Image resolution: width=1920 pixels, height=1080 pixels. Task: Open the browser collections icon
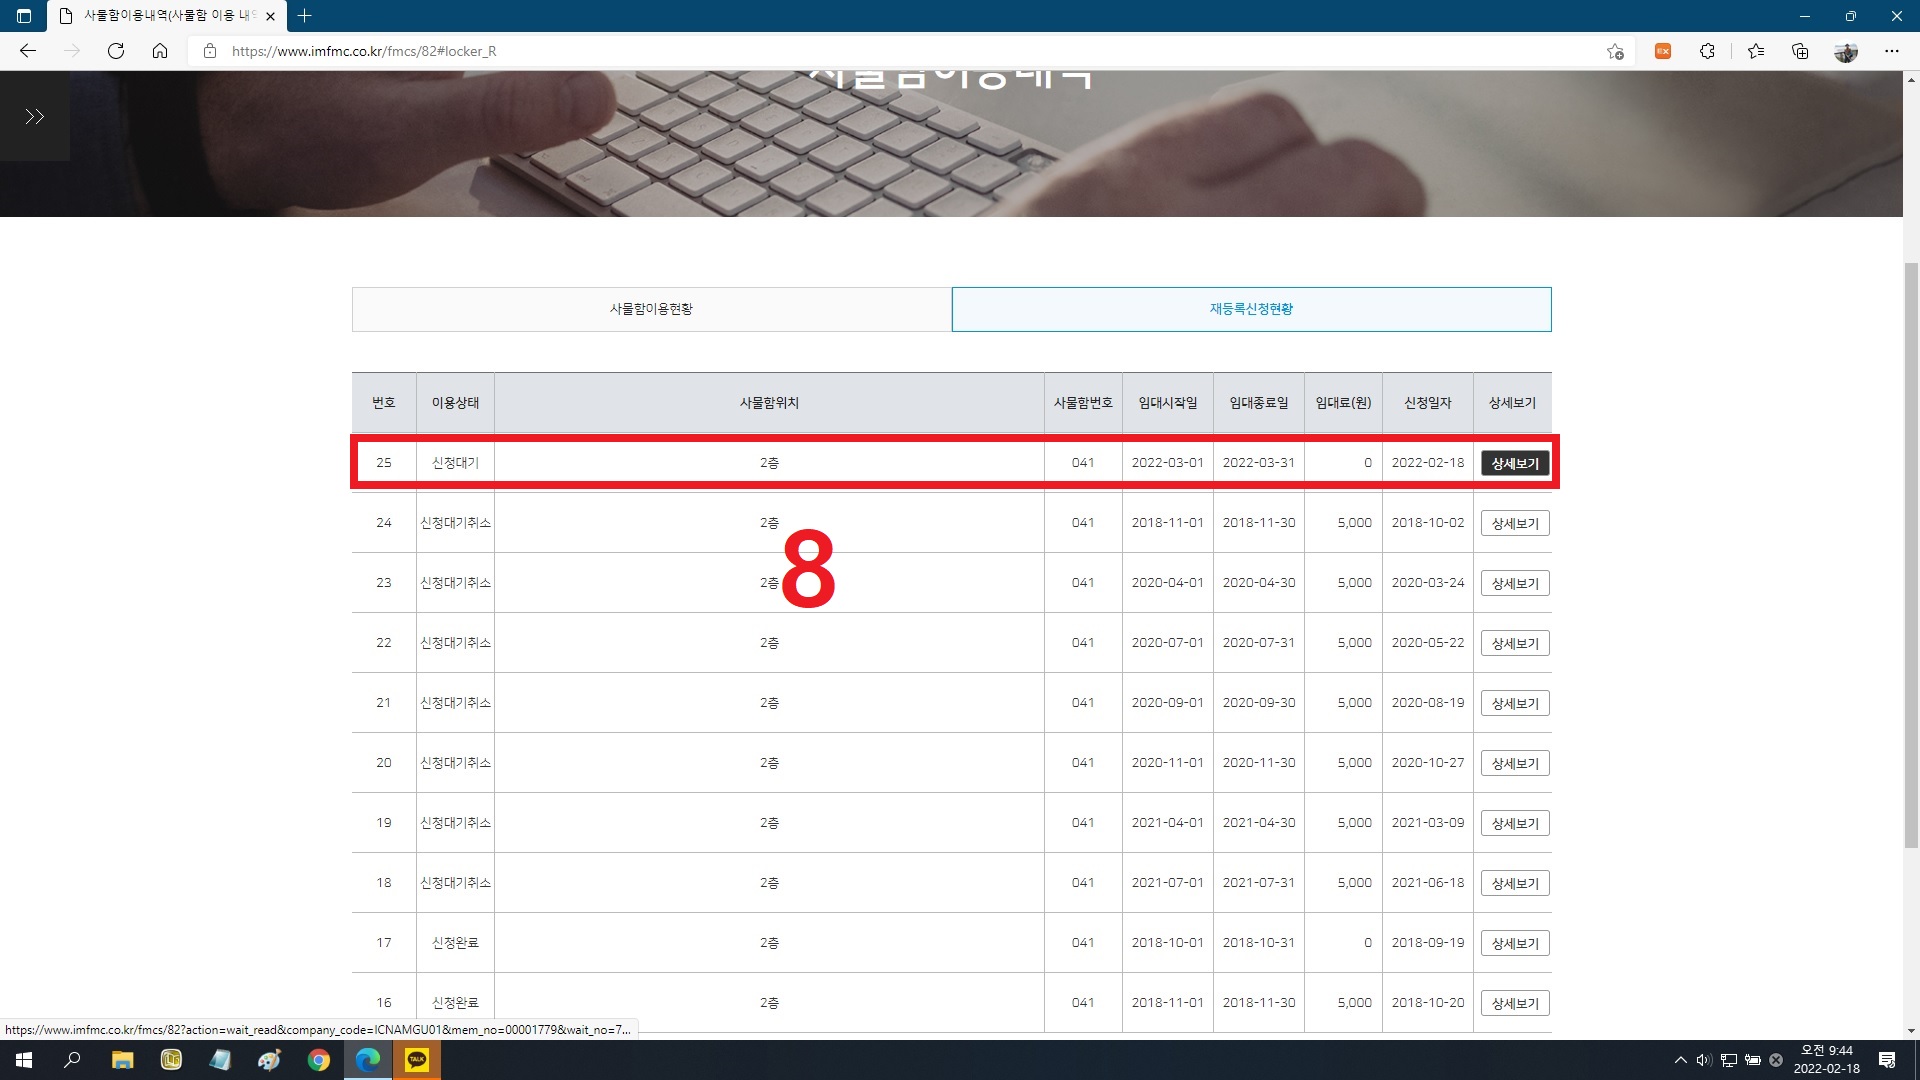[1800, 51]
